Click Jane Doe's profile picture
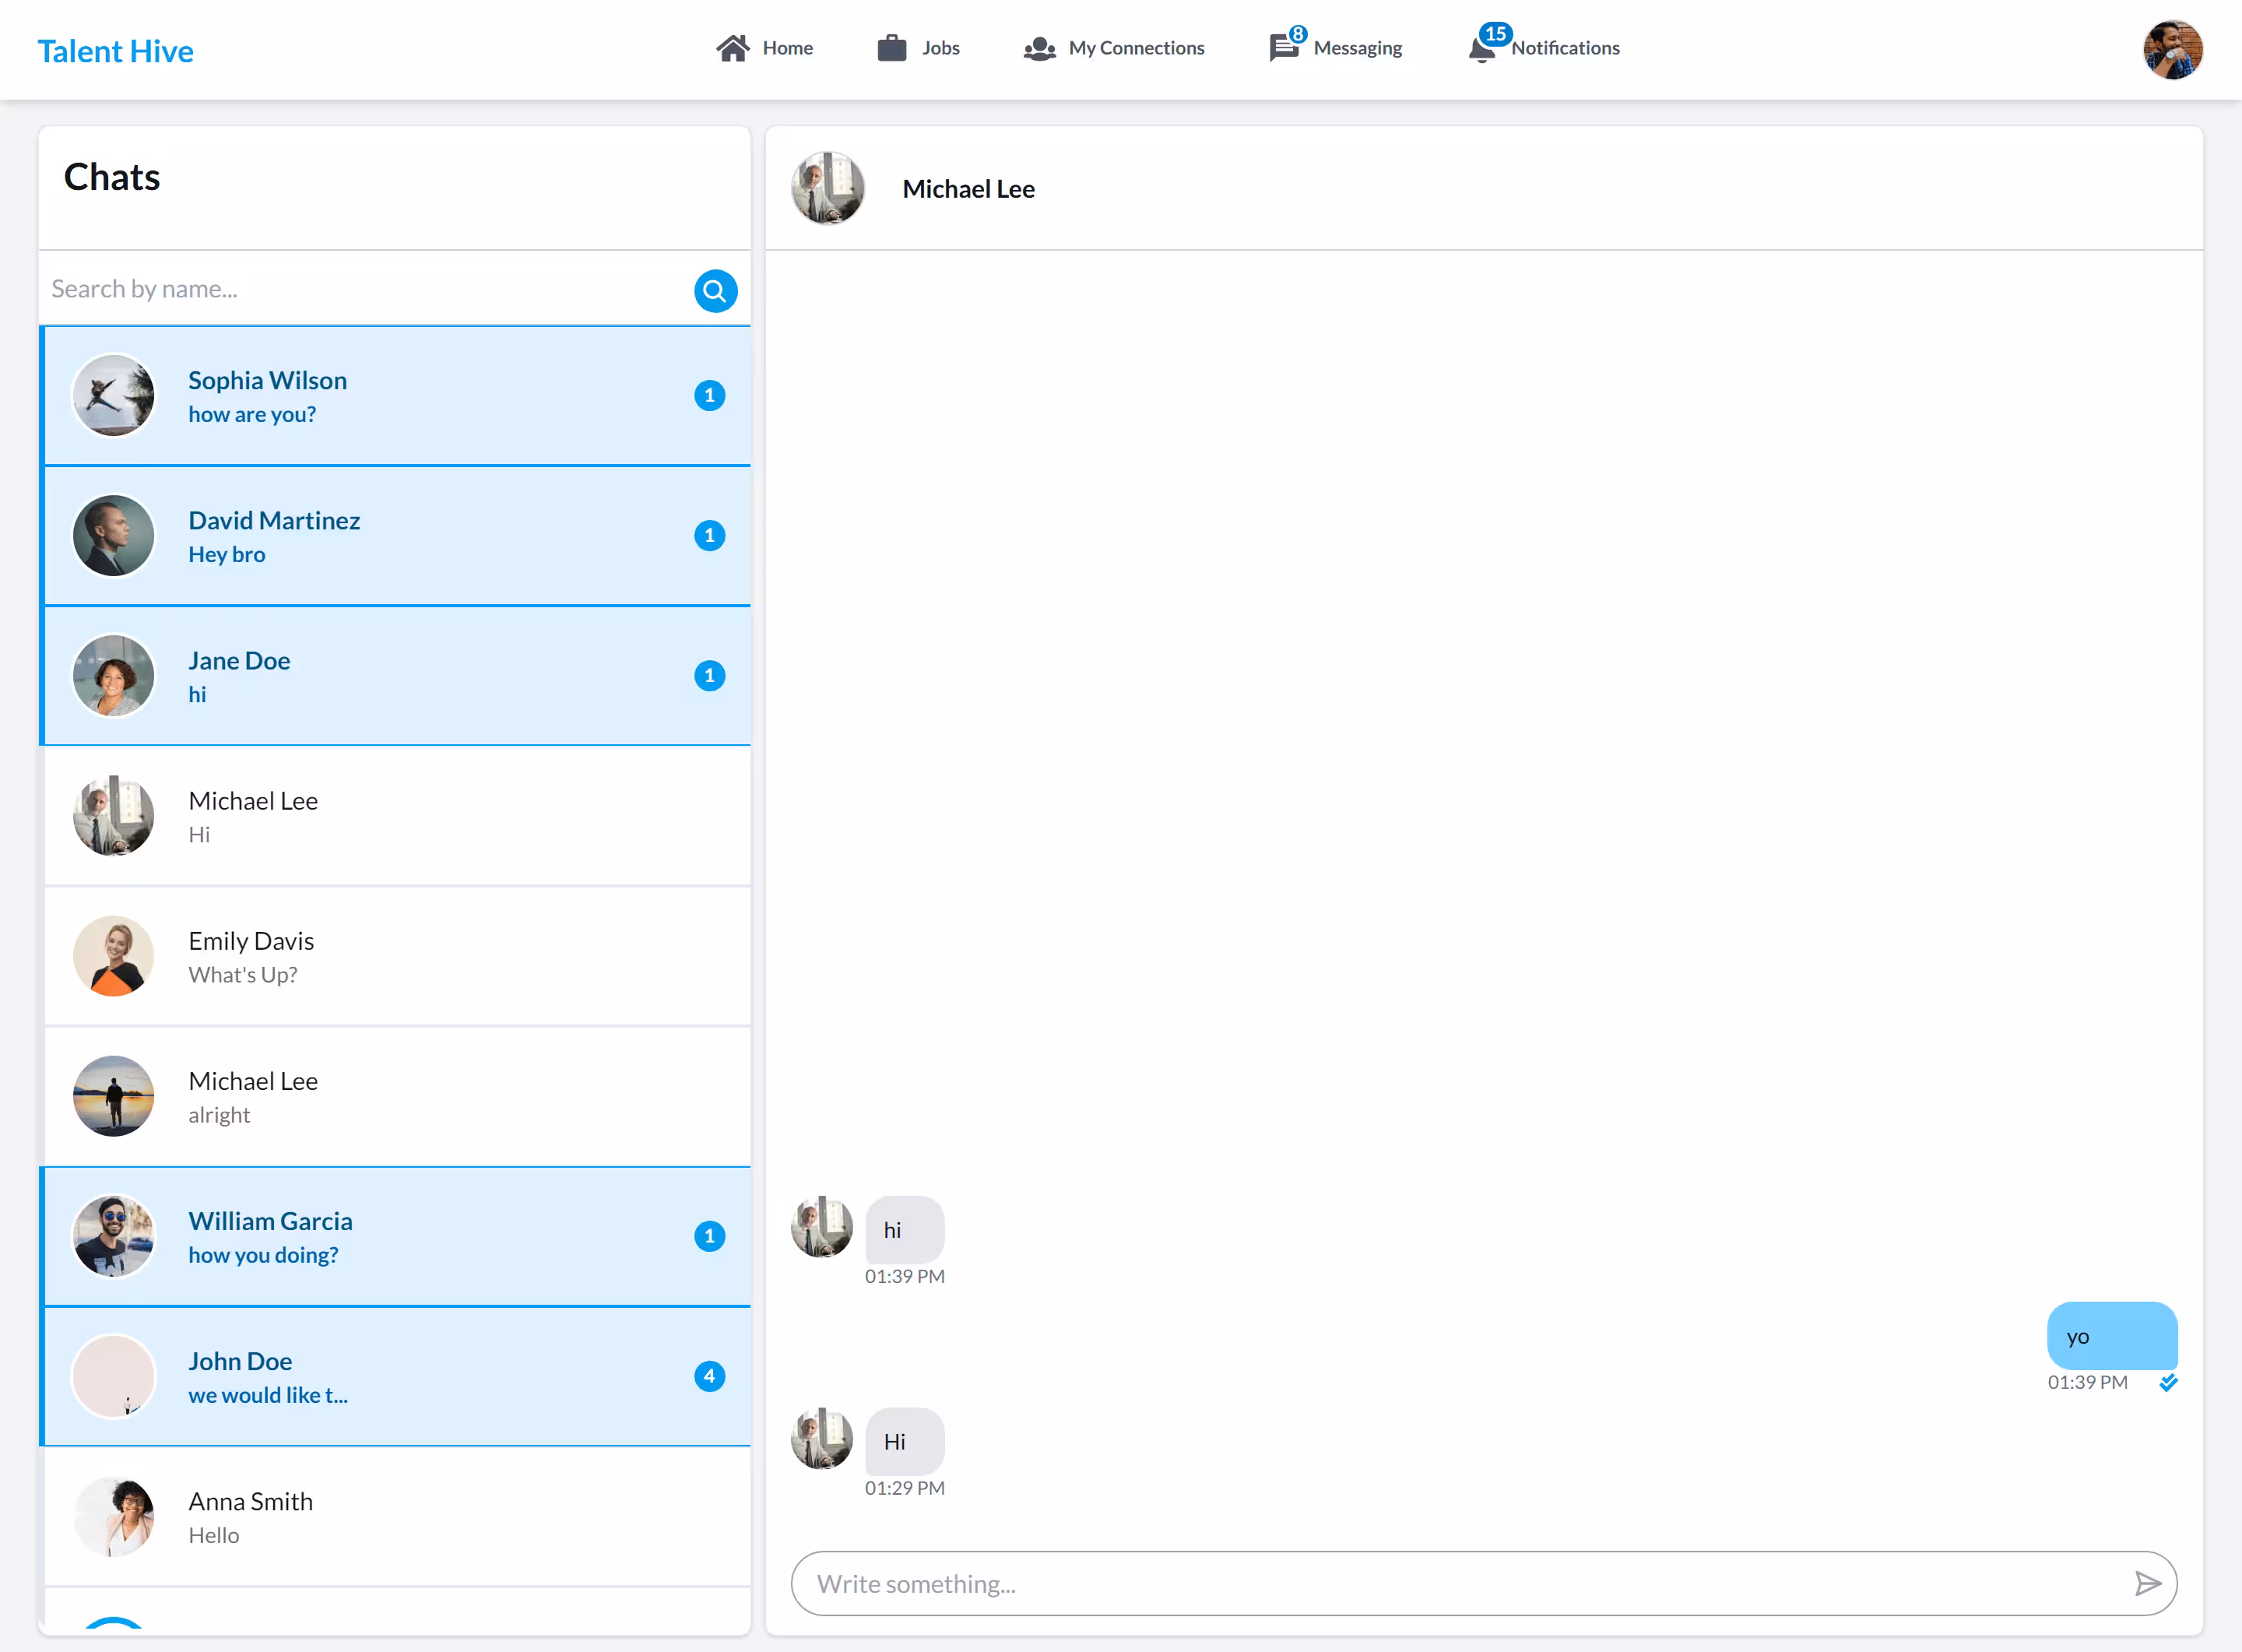 click(x=113, y=675)
